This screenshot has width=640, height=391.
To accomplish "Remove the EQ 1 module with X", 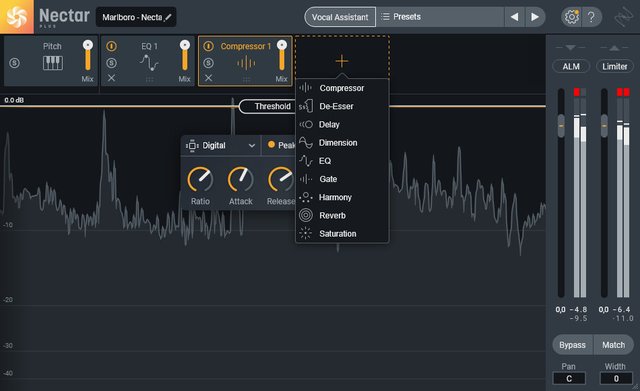I will tap(111, 78).
